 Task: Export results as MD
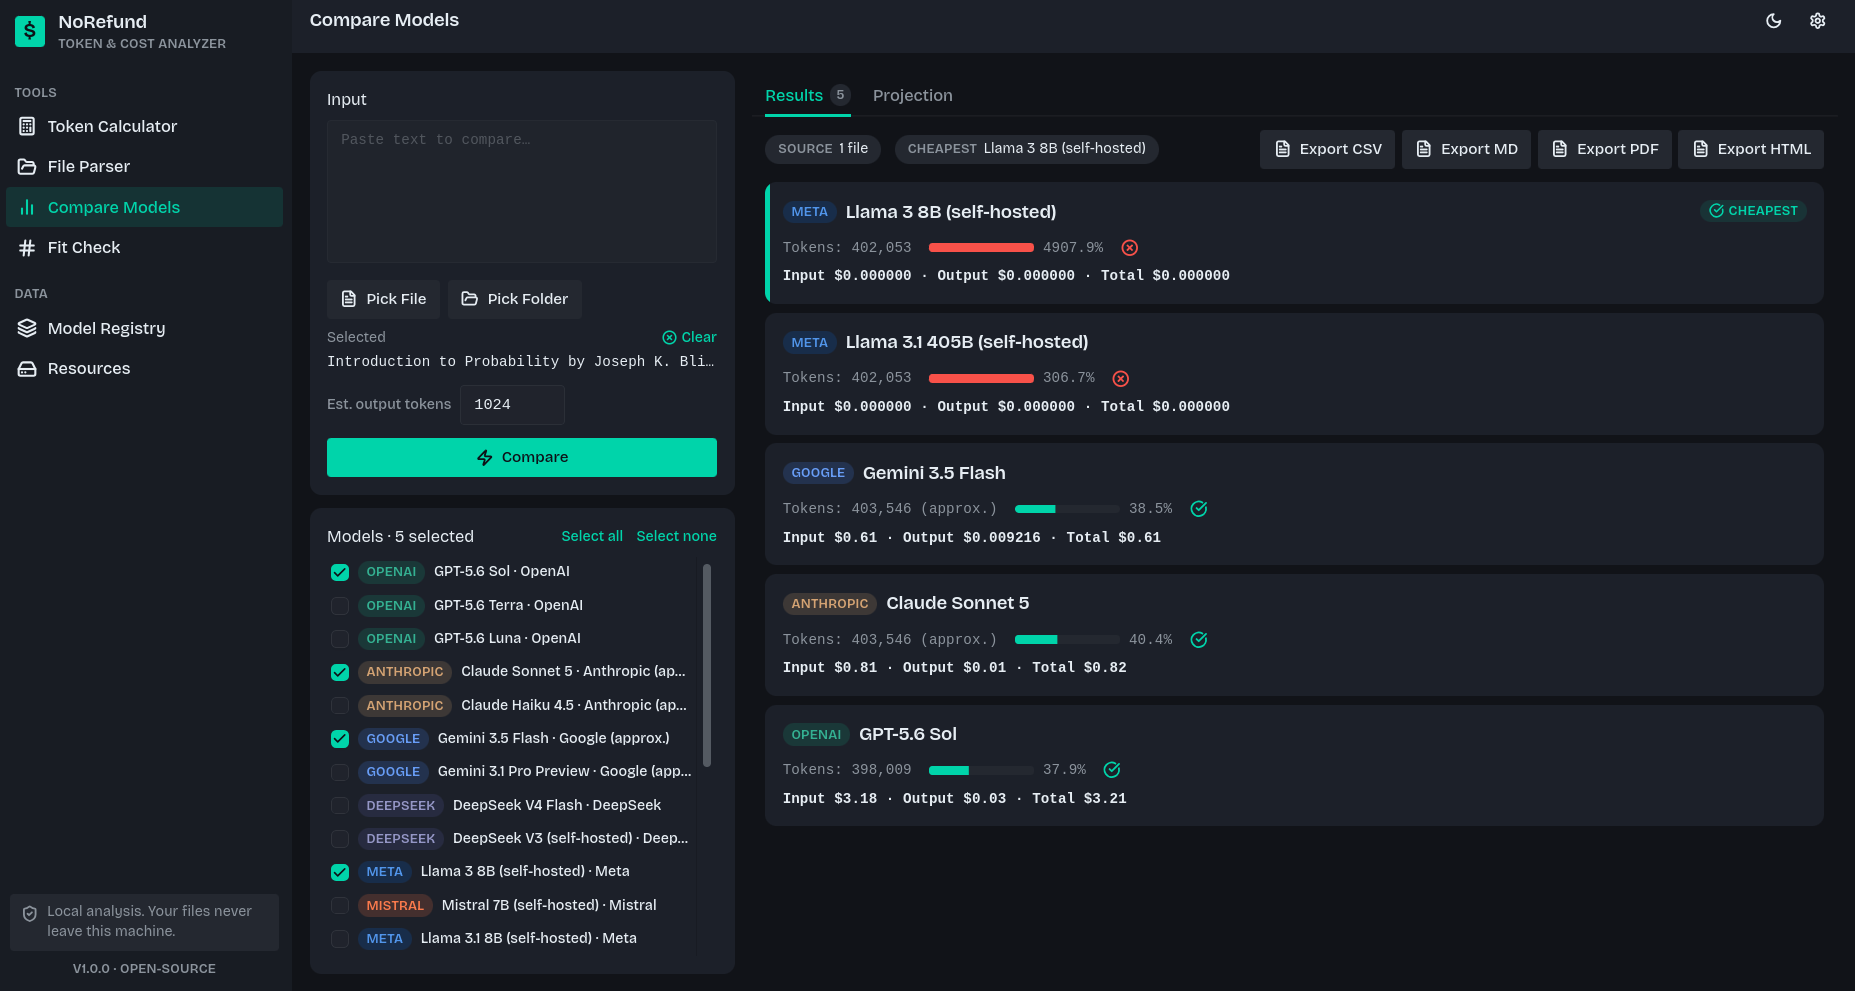(x=1466, y=149)
